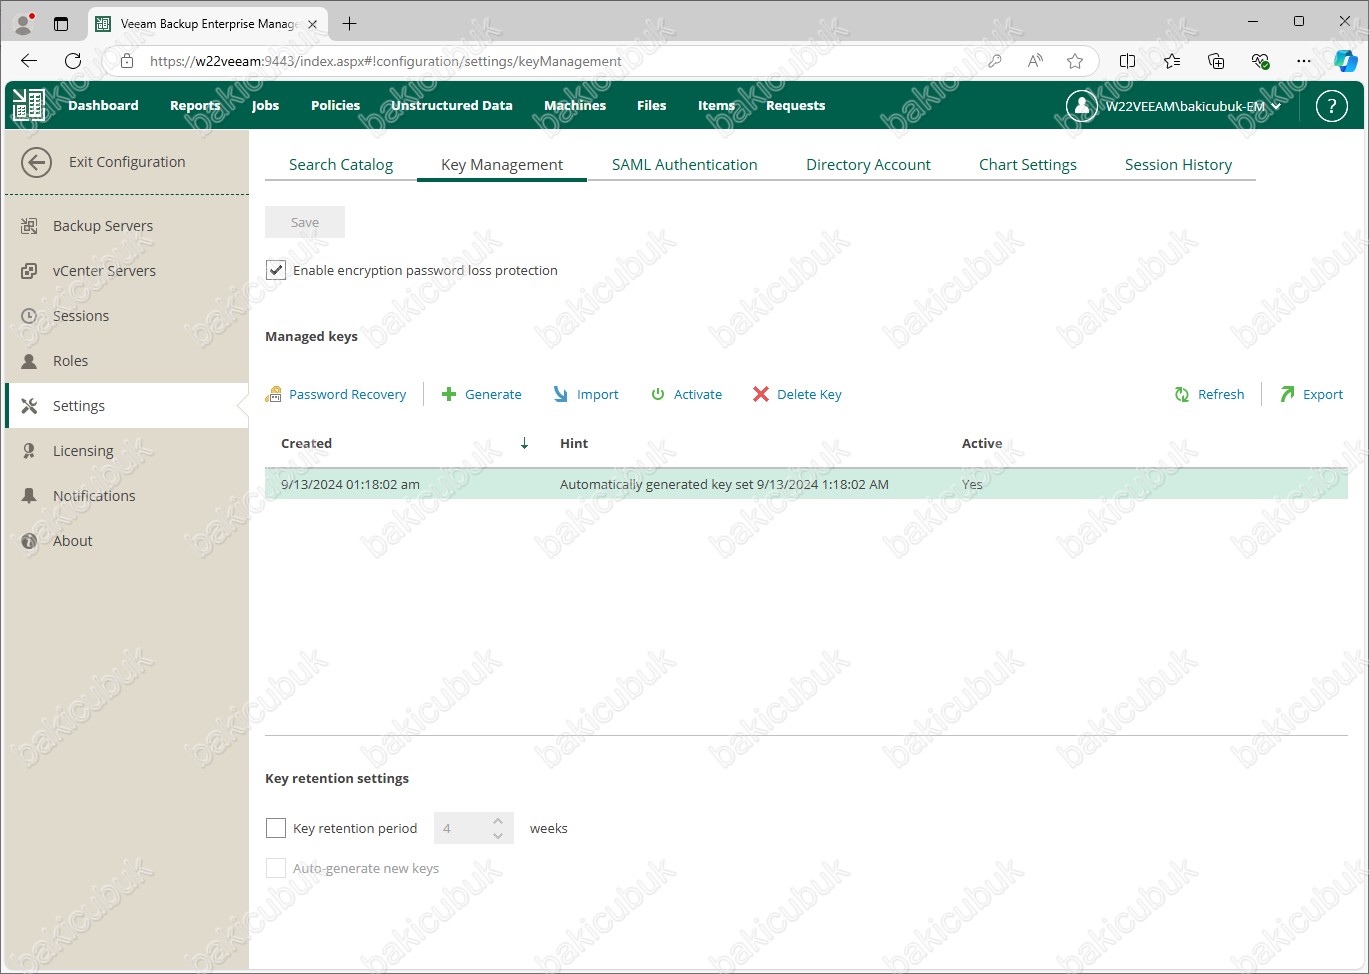The height and width of the screenshot is (974, 1369).
Task: Open the help question mark icon
Action: pyautogui.click(x=1331, y=105)
